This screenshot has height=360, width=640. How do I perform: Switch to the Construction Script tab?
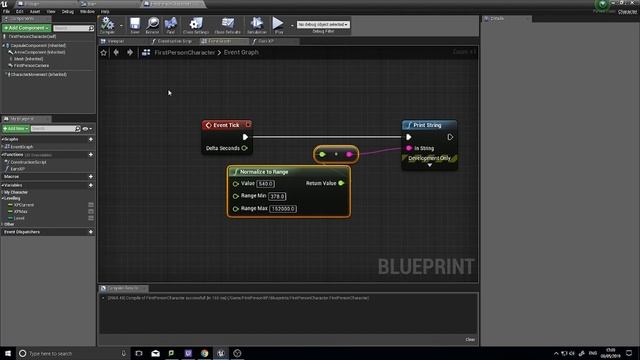pos(174,41)
